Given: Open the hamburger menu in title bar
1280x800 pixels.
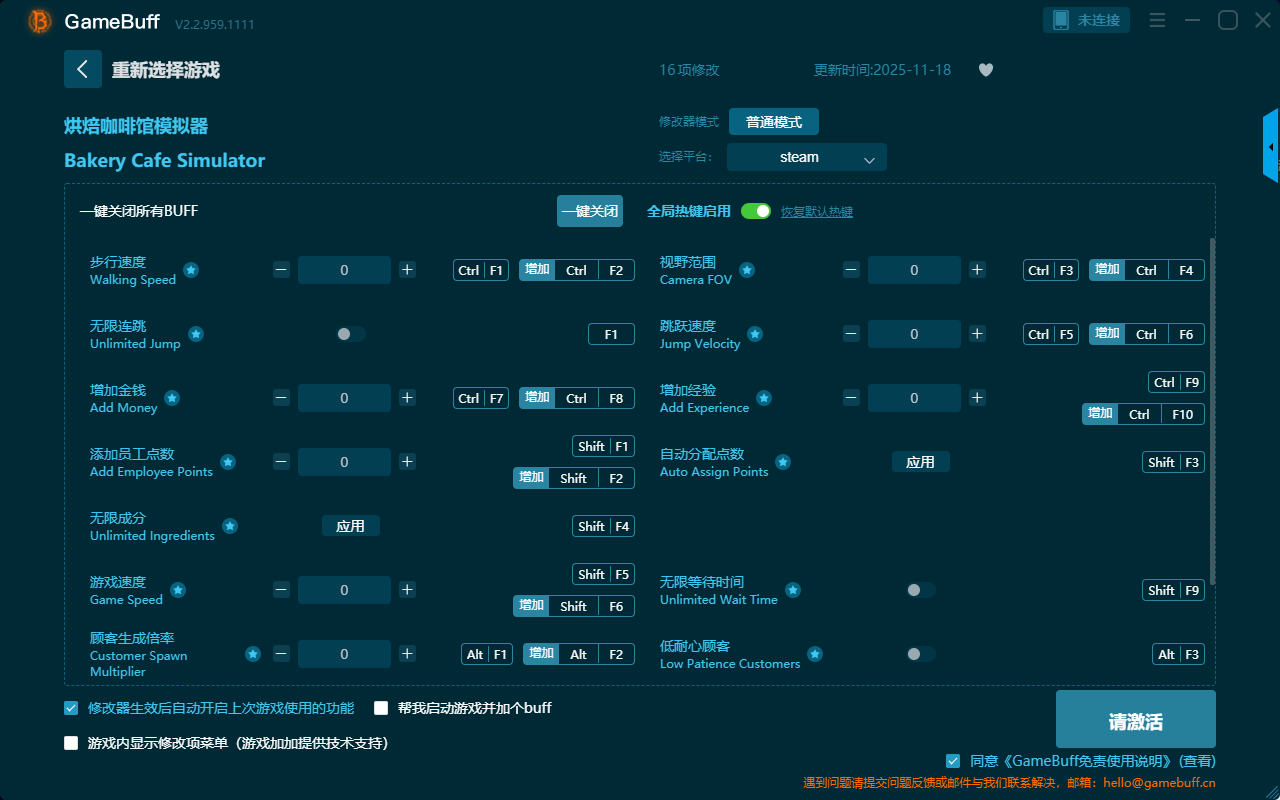Looking at the screenshot, I should point(1157,20).
